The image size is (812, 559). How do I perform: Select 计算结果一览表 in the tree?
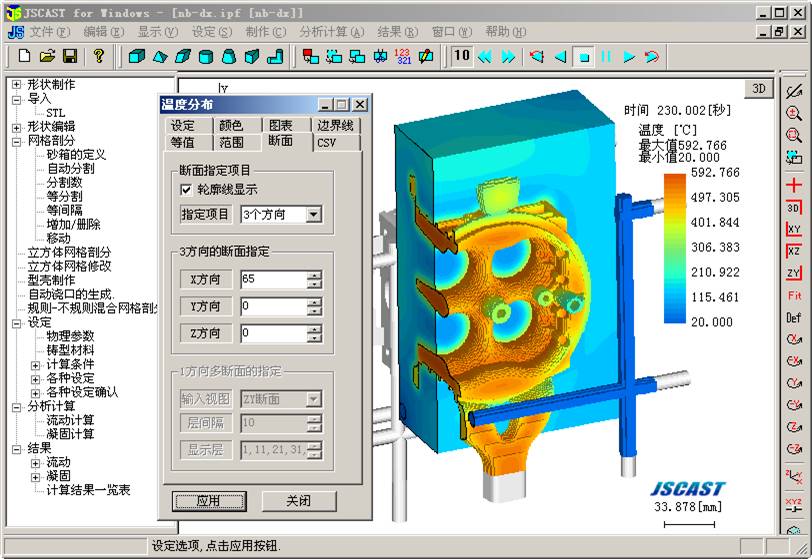(89, 490)
